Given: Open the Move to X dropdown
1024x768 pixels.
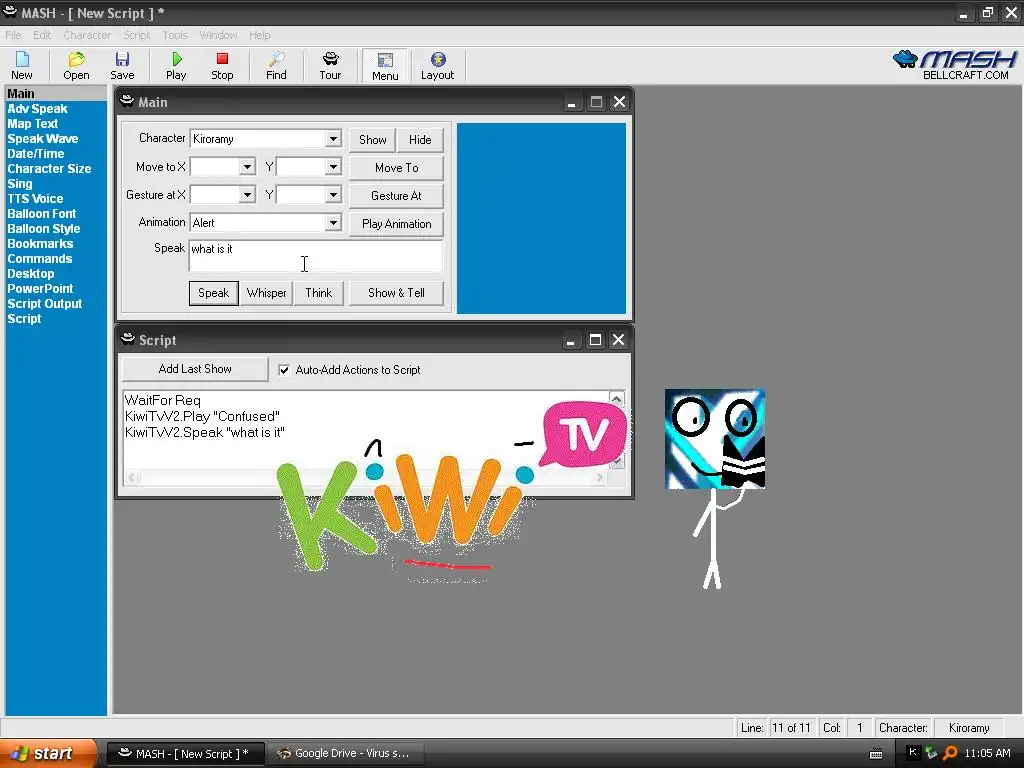Looking at the screenshot, I should (247, 167).
